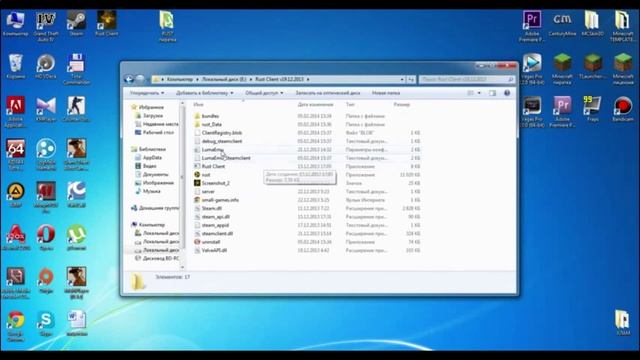The image size is (640, 360).
Task: Open the Word document desktop icon
Action: 76,323
